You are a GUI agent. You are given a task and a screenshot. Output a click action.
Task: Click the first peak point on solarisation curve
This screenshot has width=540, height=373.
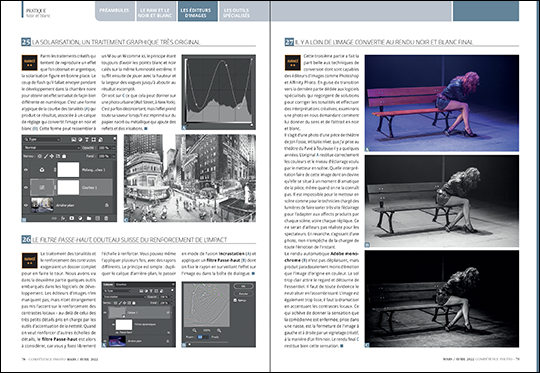click(x=226, y=64)
